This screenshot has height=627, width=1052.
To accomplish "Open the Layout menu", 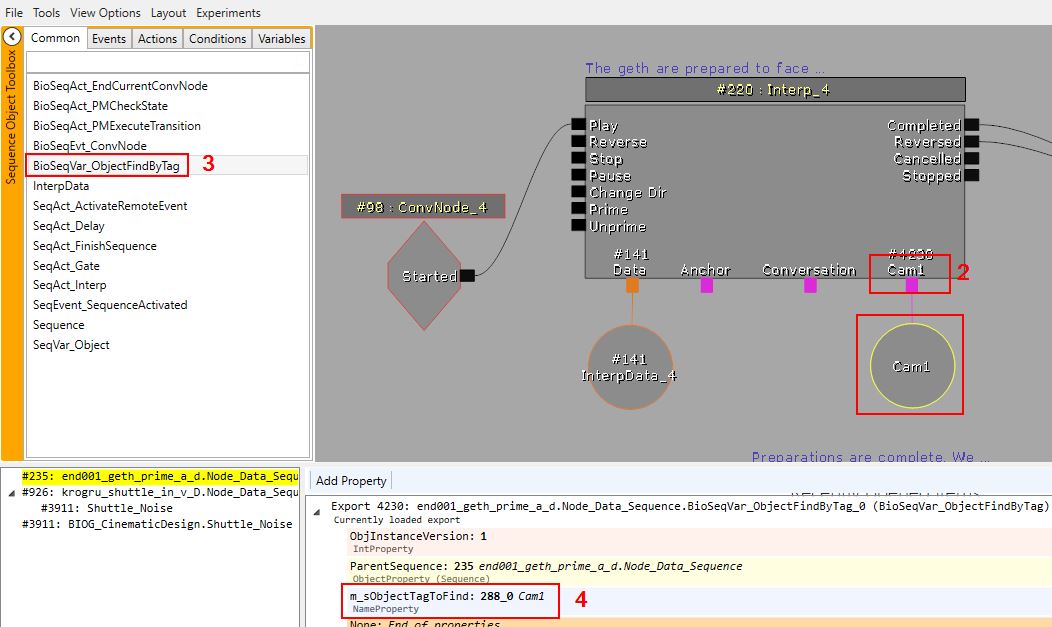I will coord(168,13).
